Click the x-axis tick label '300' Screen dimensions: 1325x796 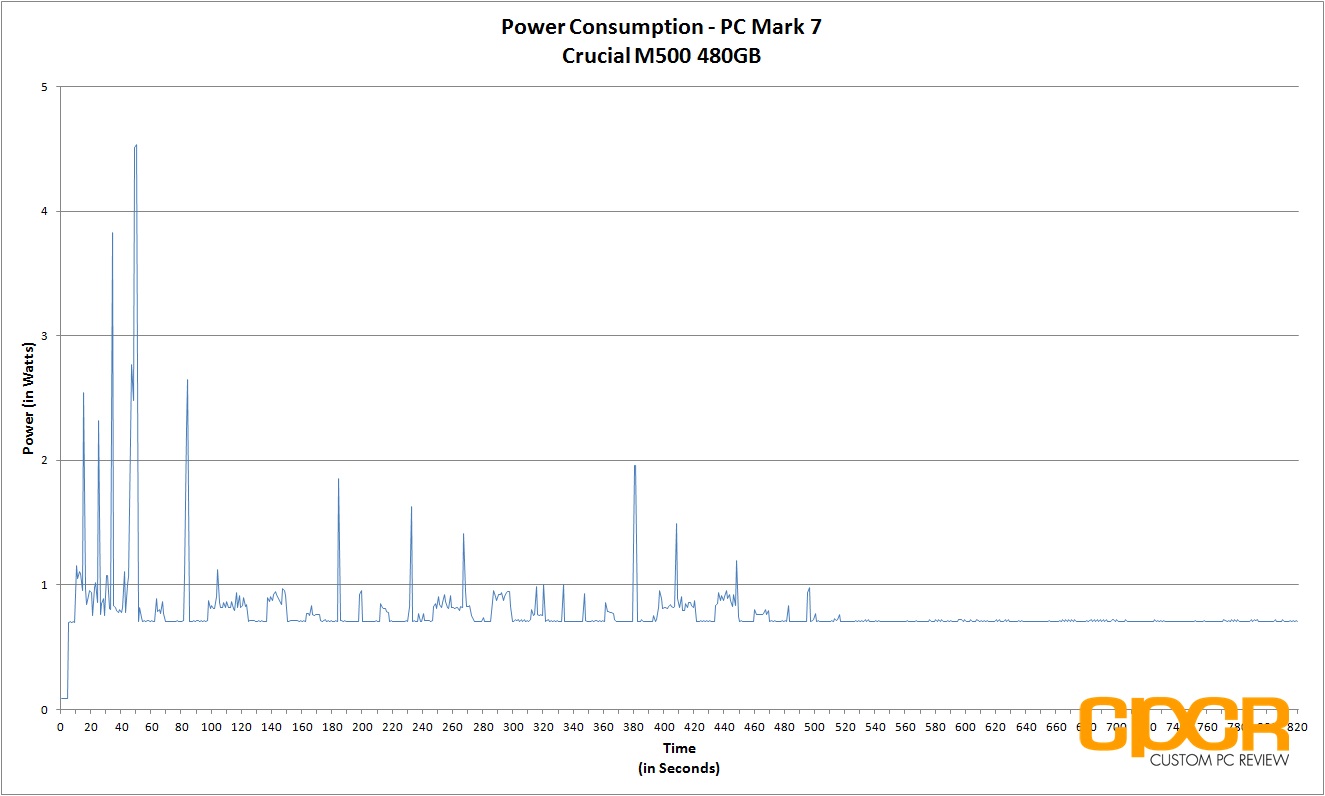click(x=513, y=727)
